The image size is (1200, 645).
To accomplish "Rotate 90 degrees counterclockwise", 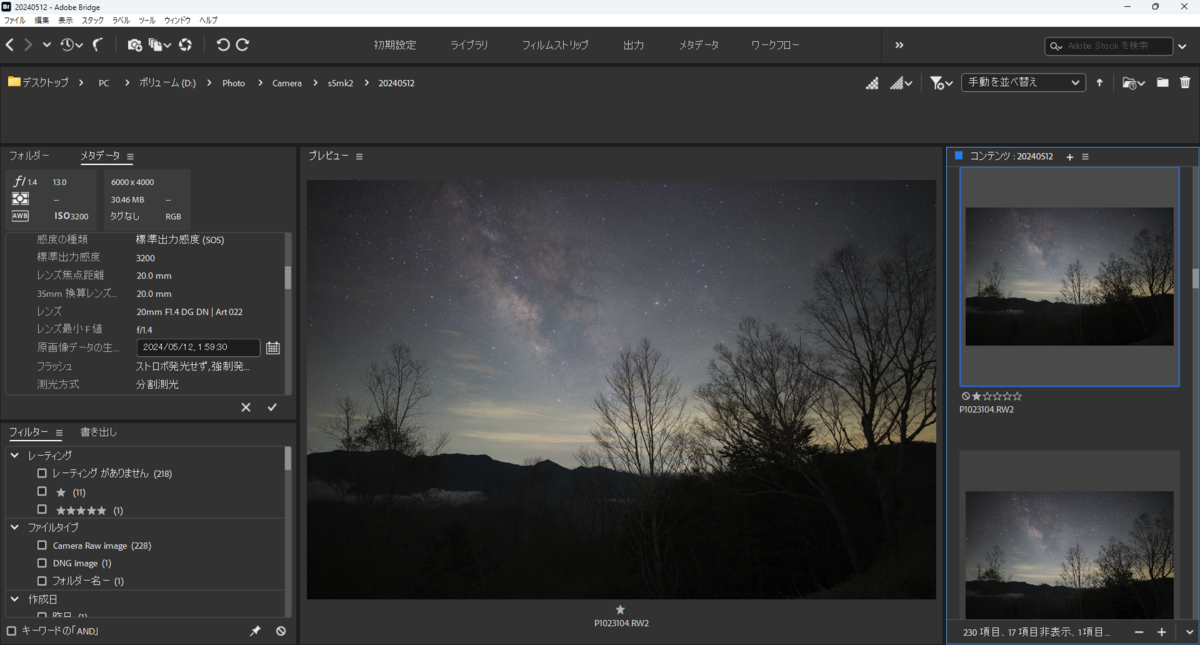I will (x=223, y=45).
